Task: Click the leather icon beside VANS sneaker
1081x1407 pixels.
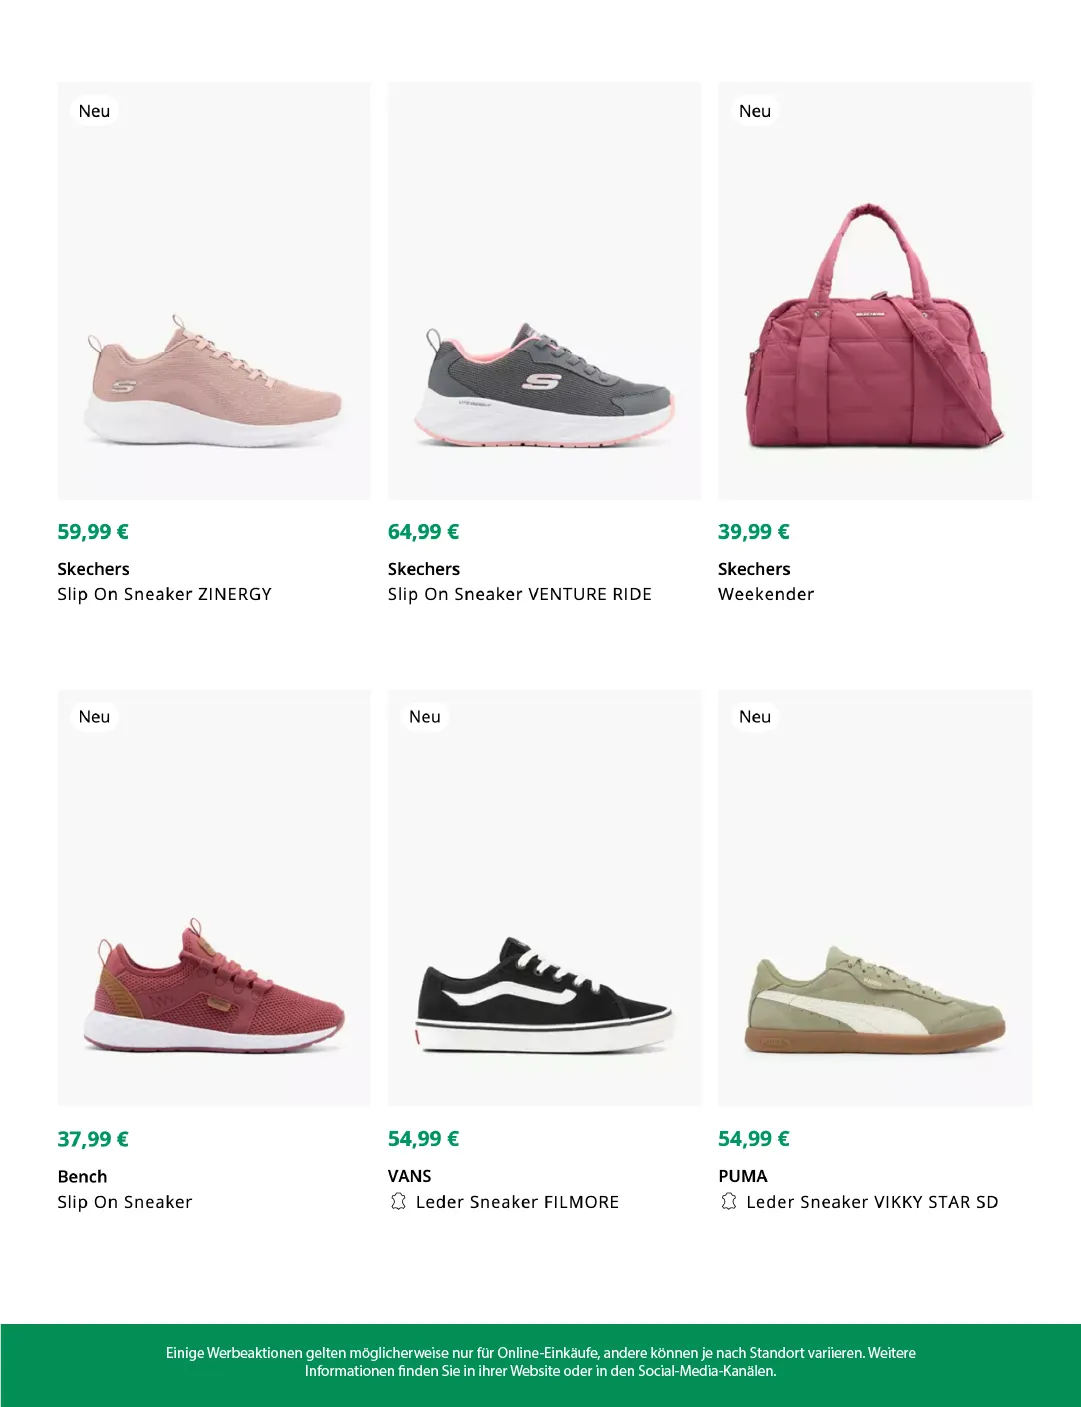Action: (398, 1201)
